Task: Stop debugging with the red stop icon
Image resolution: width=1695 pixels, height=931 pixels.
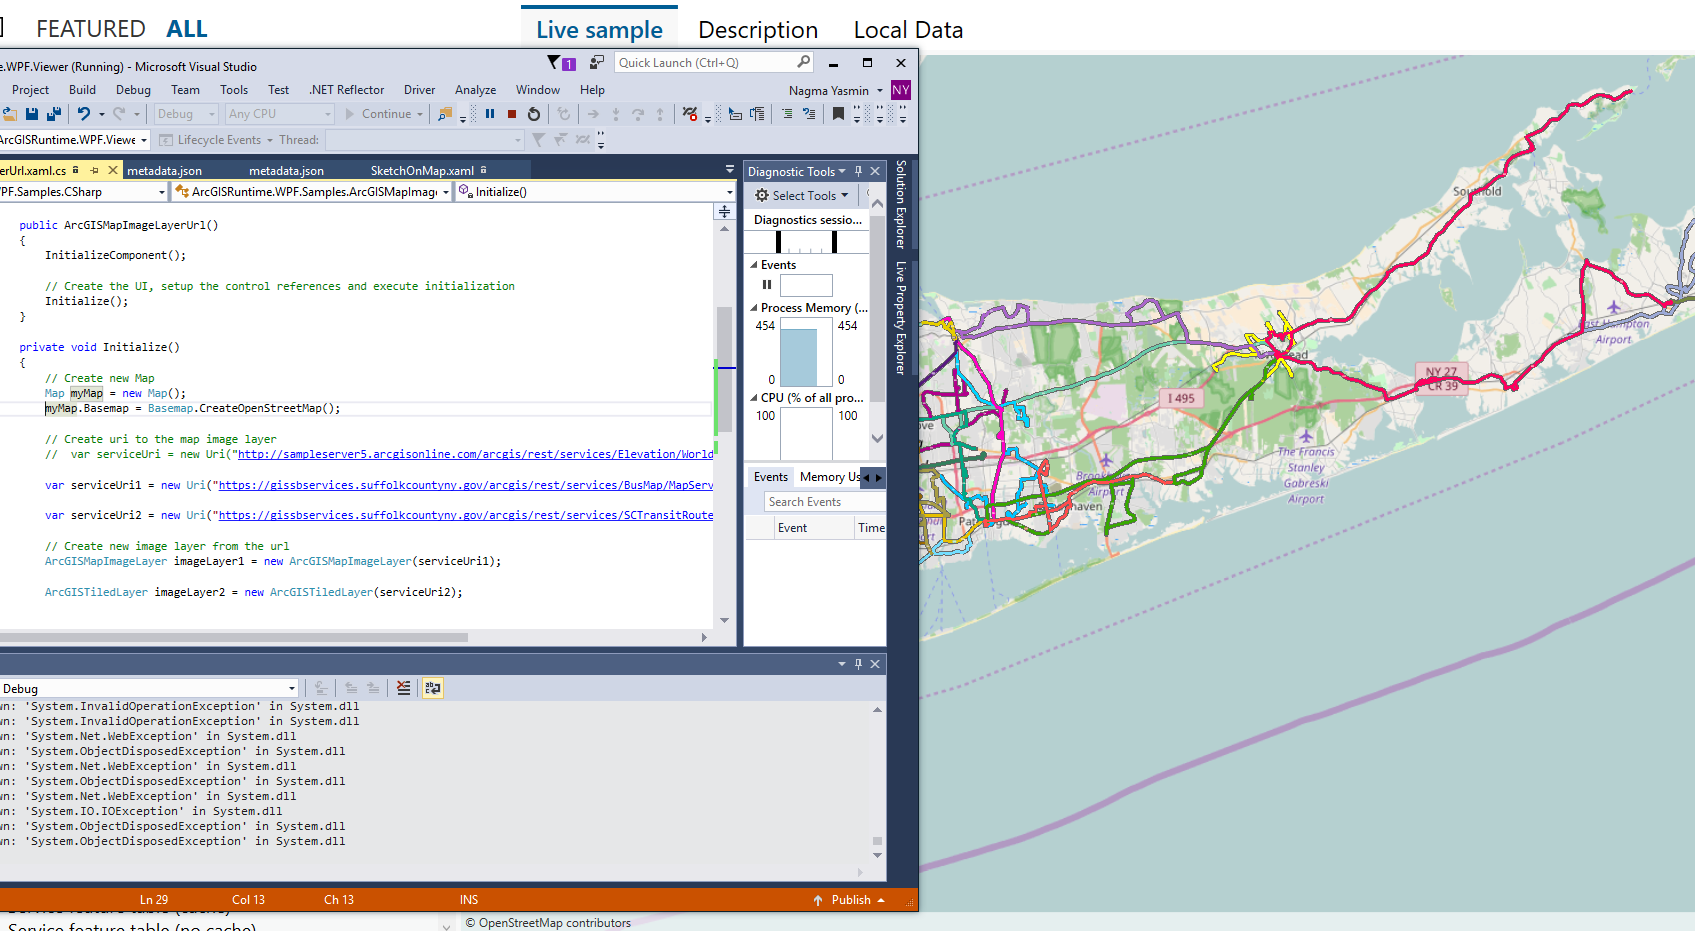Action: click(x=512, y=114)
